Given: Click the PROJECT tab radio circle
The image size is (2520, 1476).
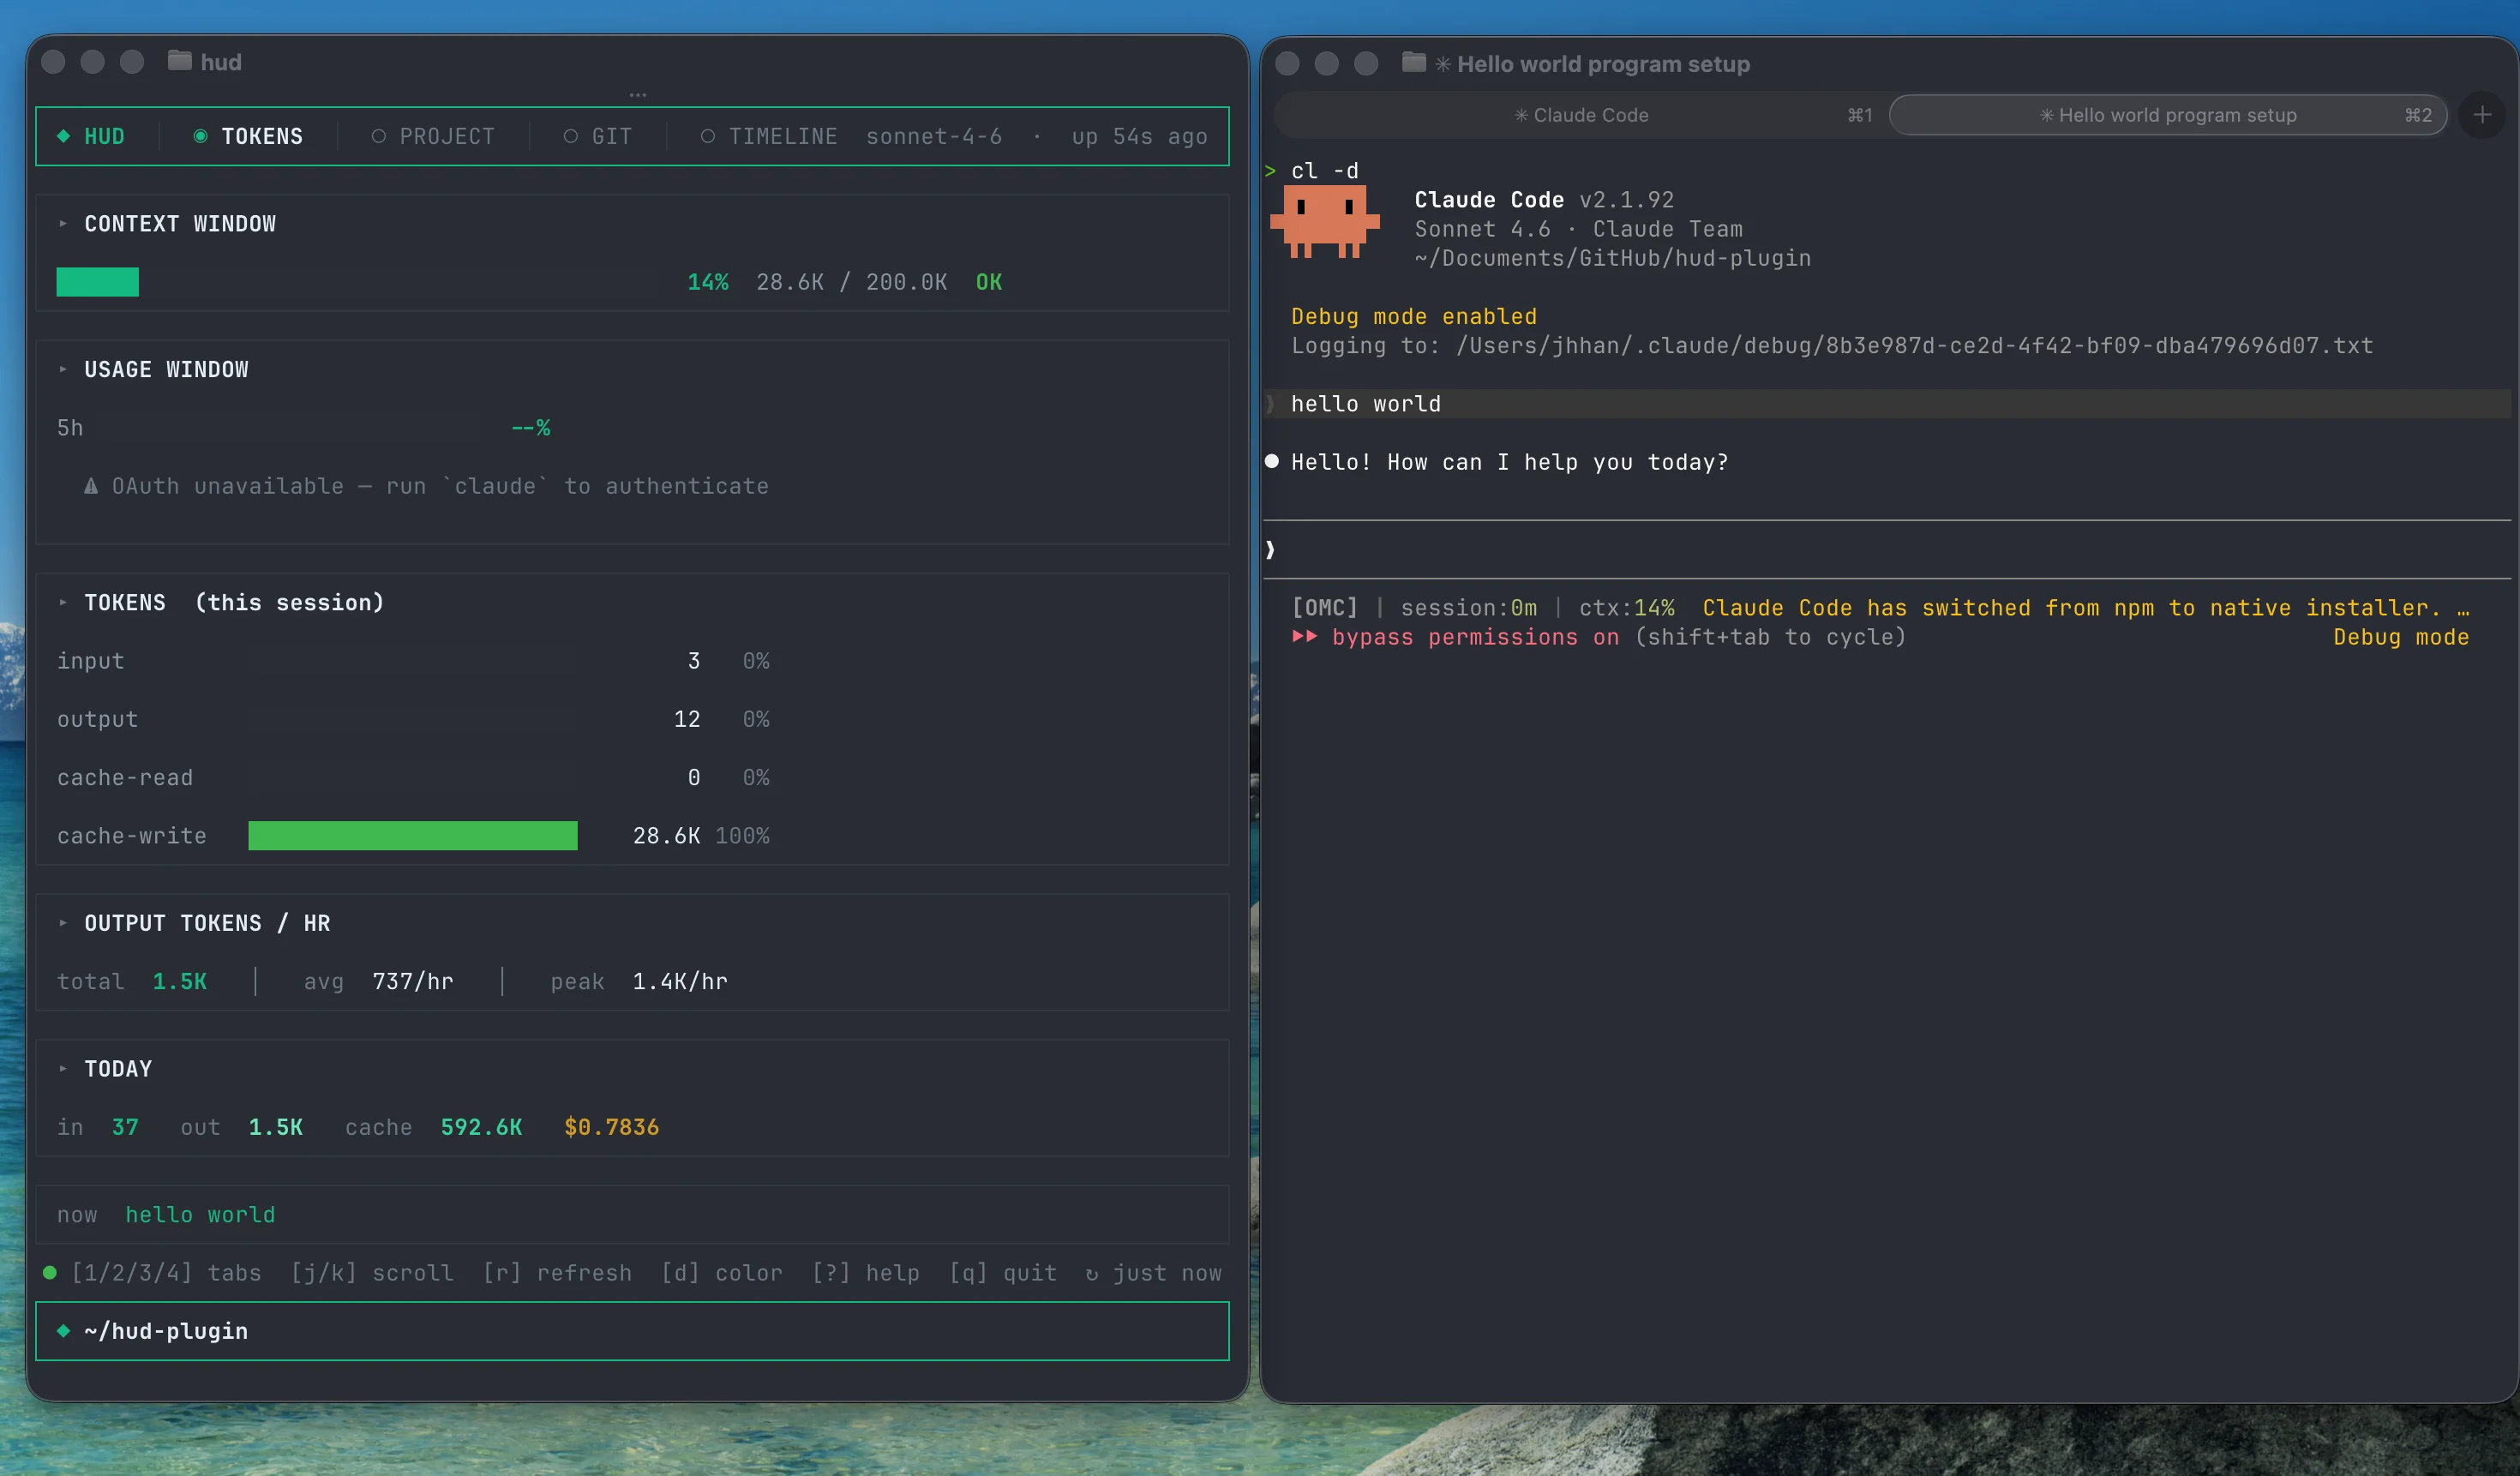Looking at the screenshot, I should (x=378, y=136).
